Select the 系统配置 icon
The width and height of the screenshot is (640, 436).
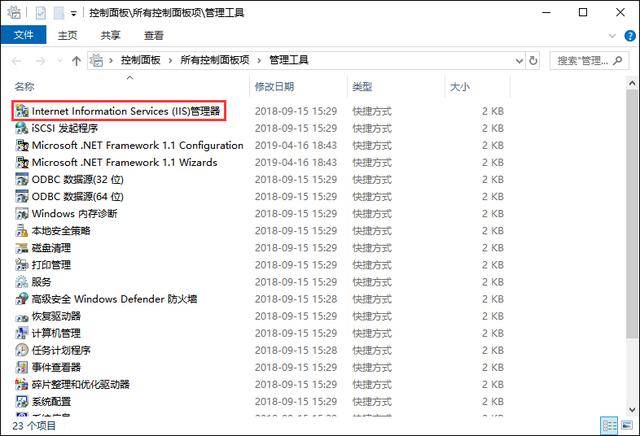[x=22, y=401]
